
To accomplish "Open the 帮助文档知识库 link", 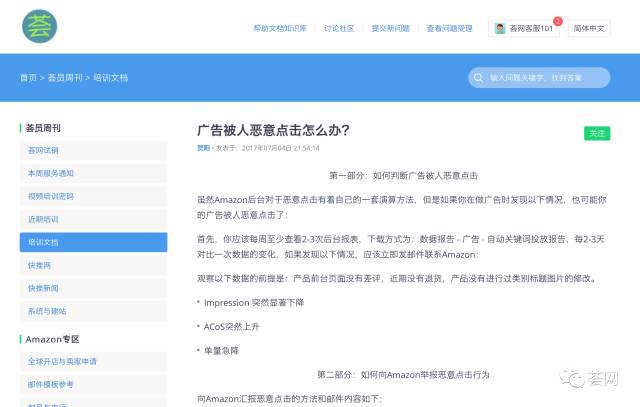I will (280, 29).
